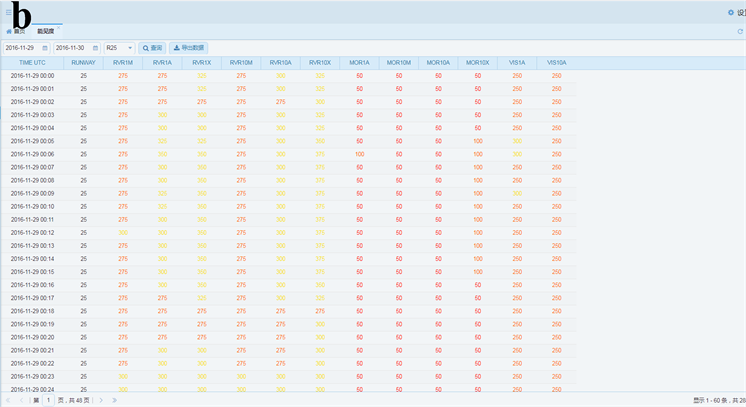746x407 pixels.
Task: Click the VIS10A column header
Action: pos(556,62)
